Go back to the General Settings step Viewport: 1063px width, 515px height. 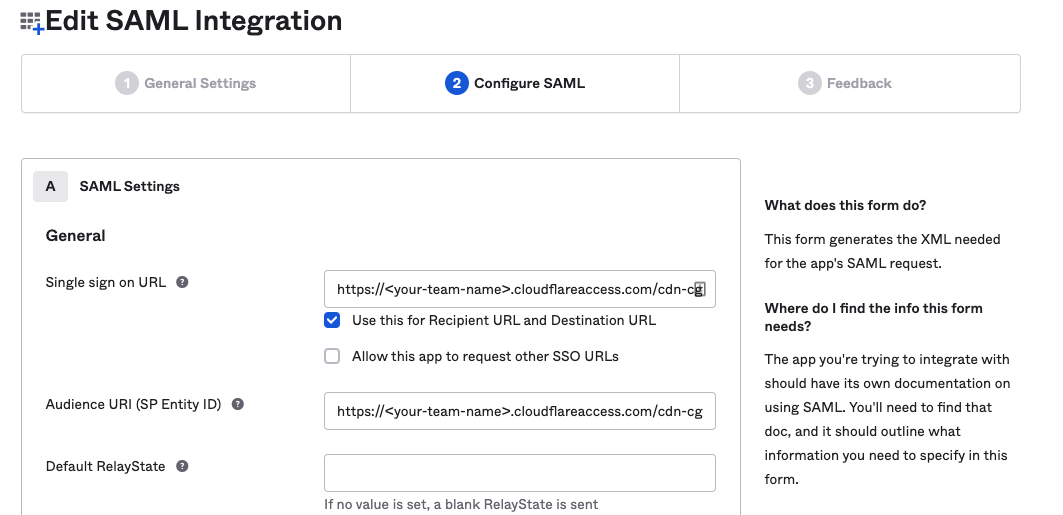point(186,84)
